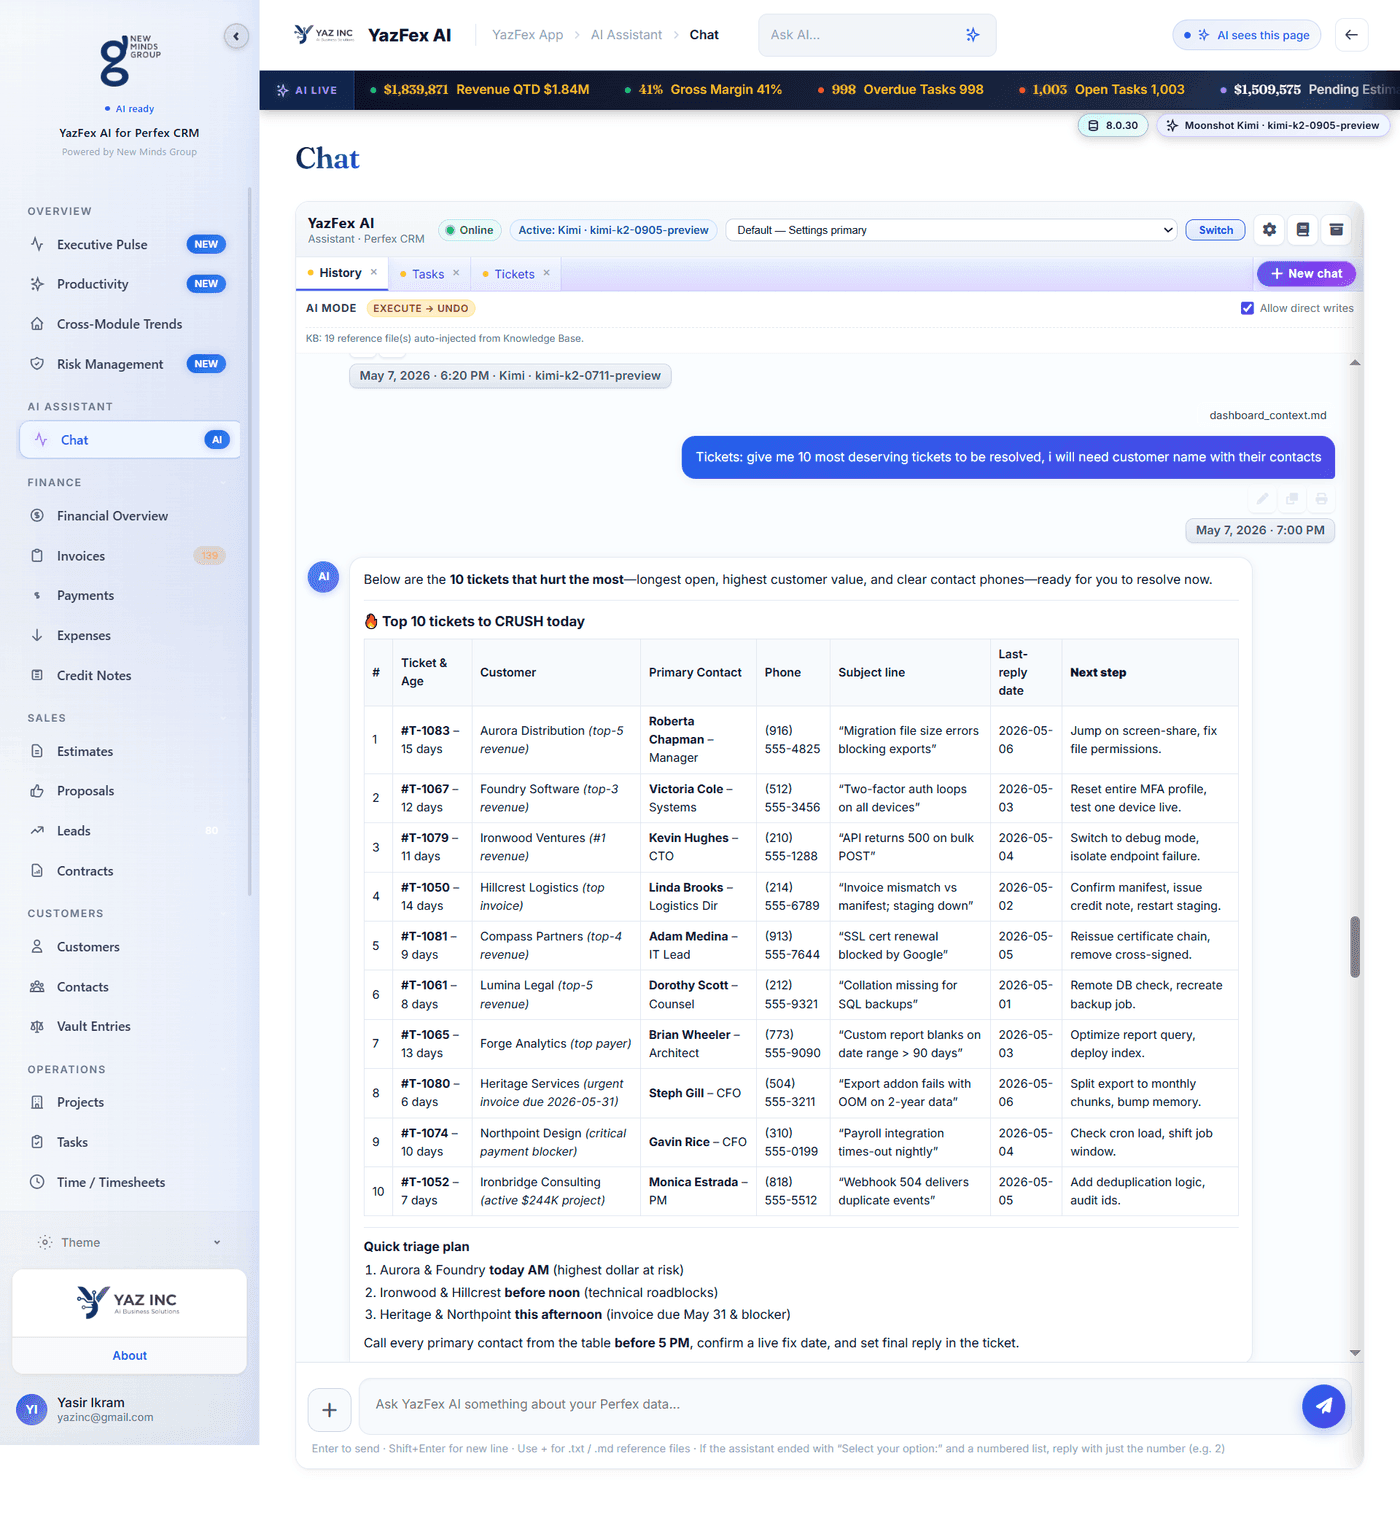Screen dimensions: 1400x1528
Task: Open Payments in sidebar
Action: click(130, 595)
